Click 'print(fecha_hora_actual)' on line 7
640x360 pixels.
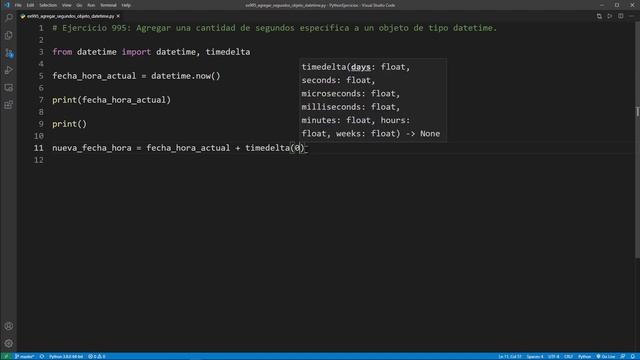click(111, 100)
